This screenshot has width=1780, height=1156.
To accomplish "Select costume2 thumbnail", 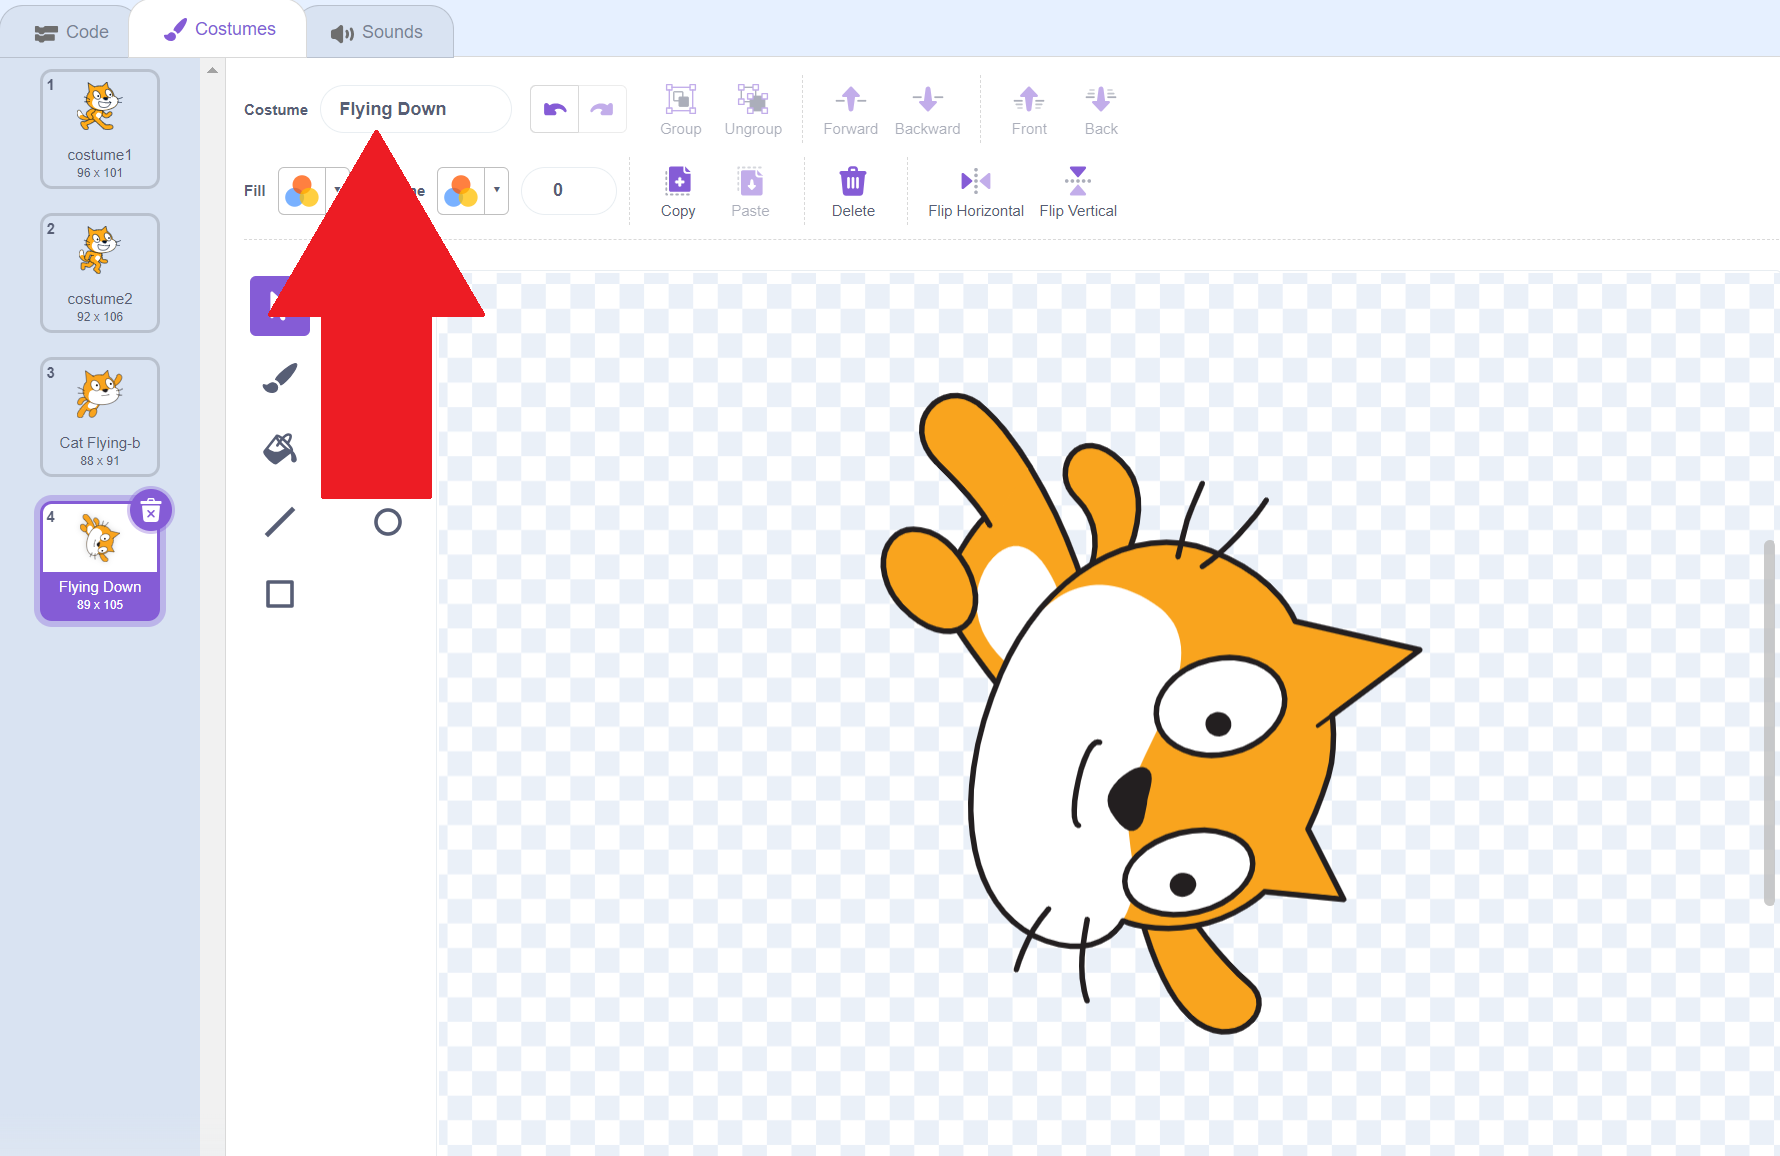I will point(100,273).
